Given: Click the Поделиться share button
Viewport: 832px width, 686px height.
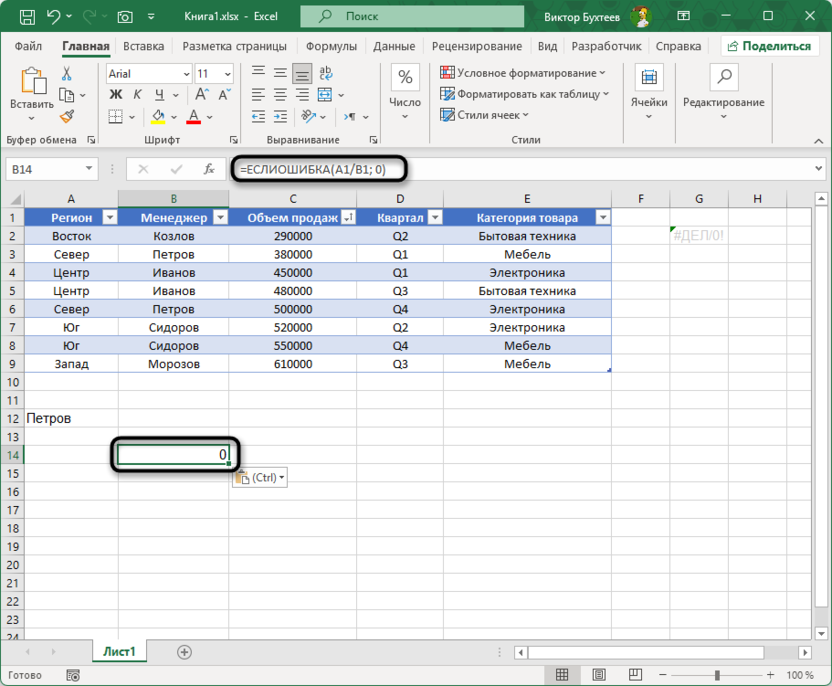Looking at the screenshot, I should click(x=768, y=46).
